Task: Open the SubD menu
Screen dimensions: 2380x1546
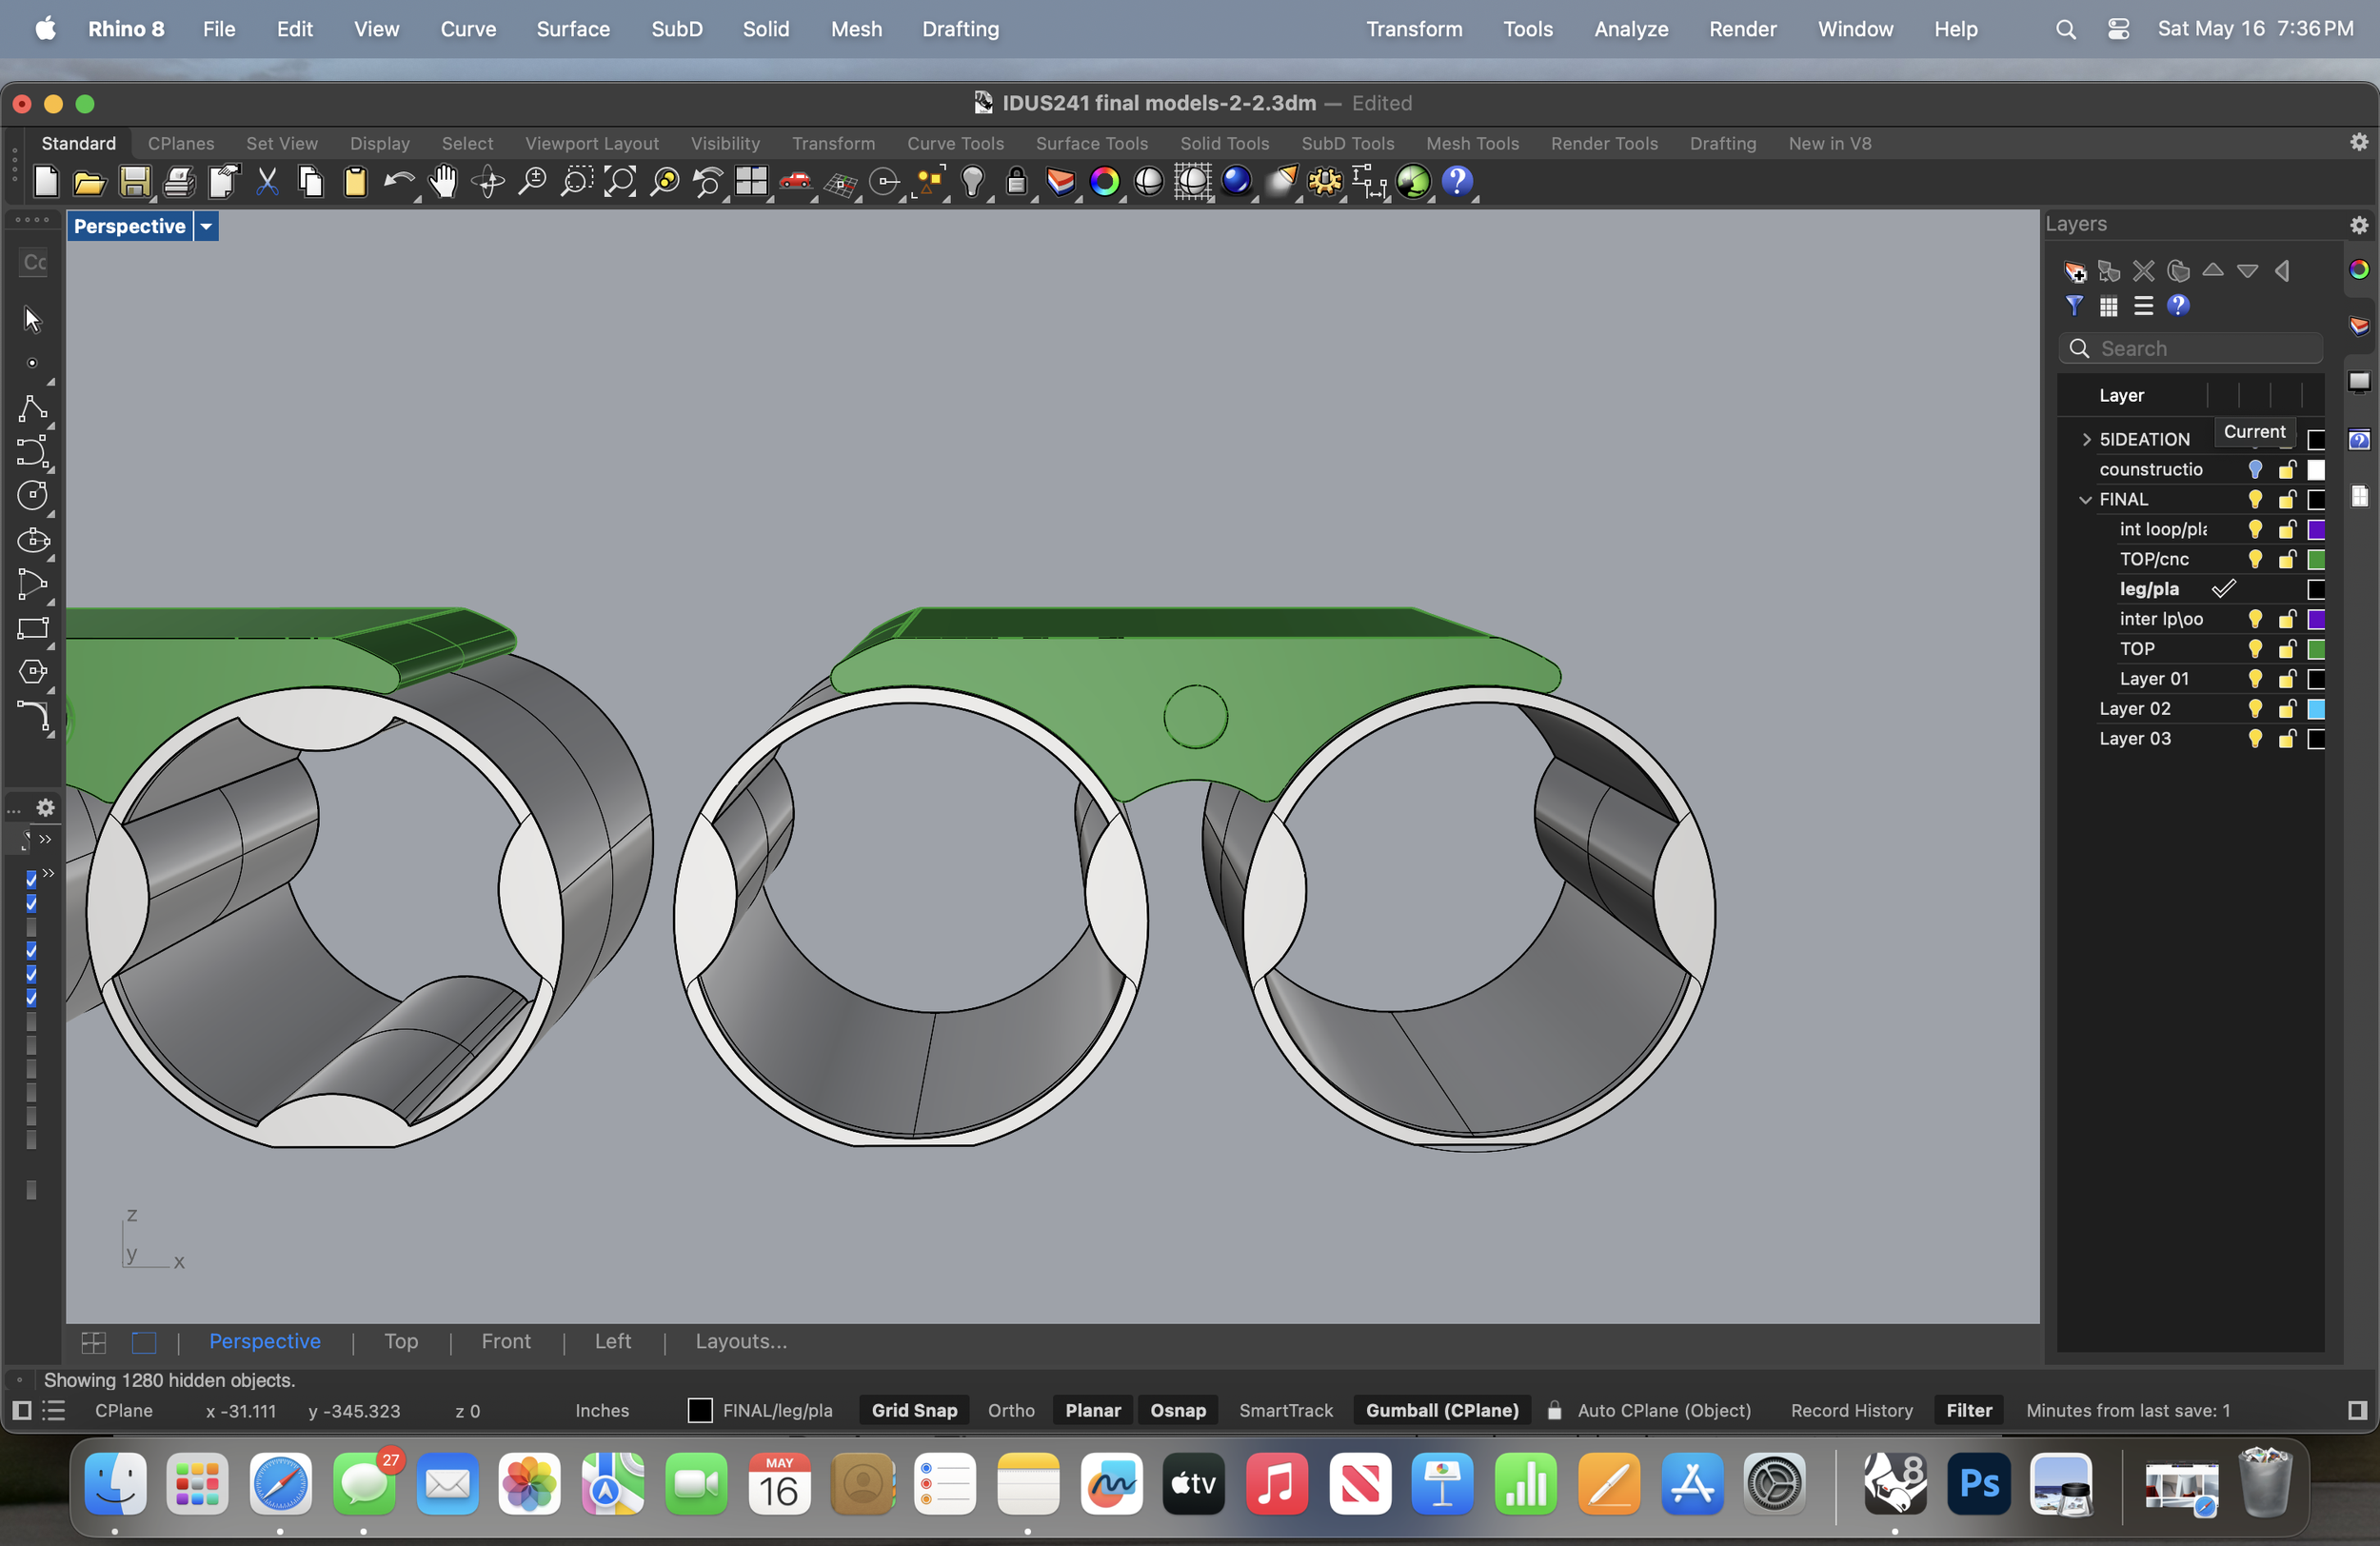Action: point(677,29)
